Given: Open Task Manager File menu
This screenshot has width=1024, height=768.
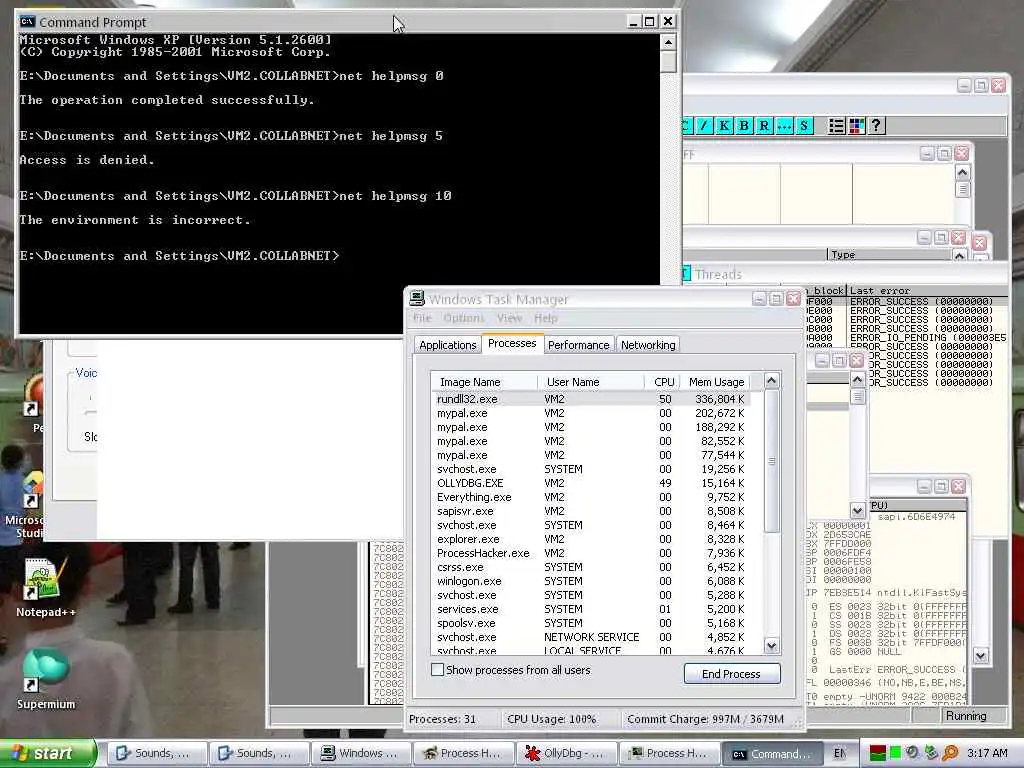Looking at the screenshot, I should pos(422,318).
